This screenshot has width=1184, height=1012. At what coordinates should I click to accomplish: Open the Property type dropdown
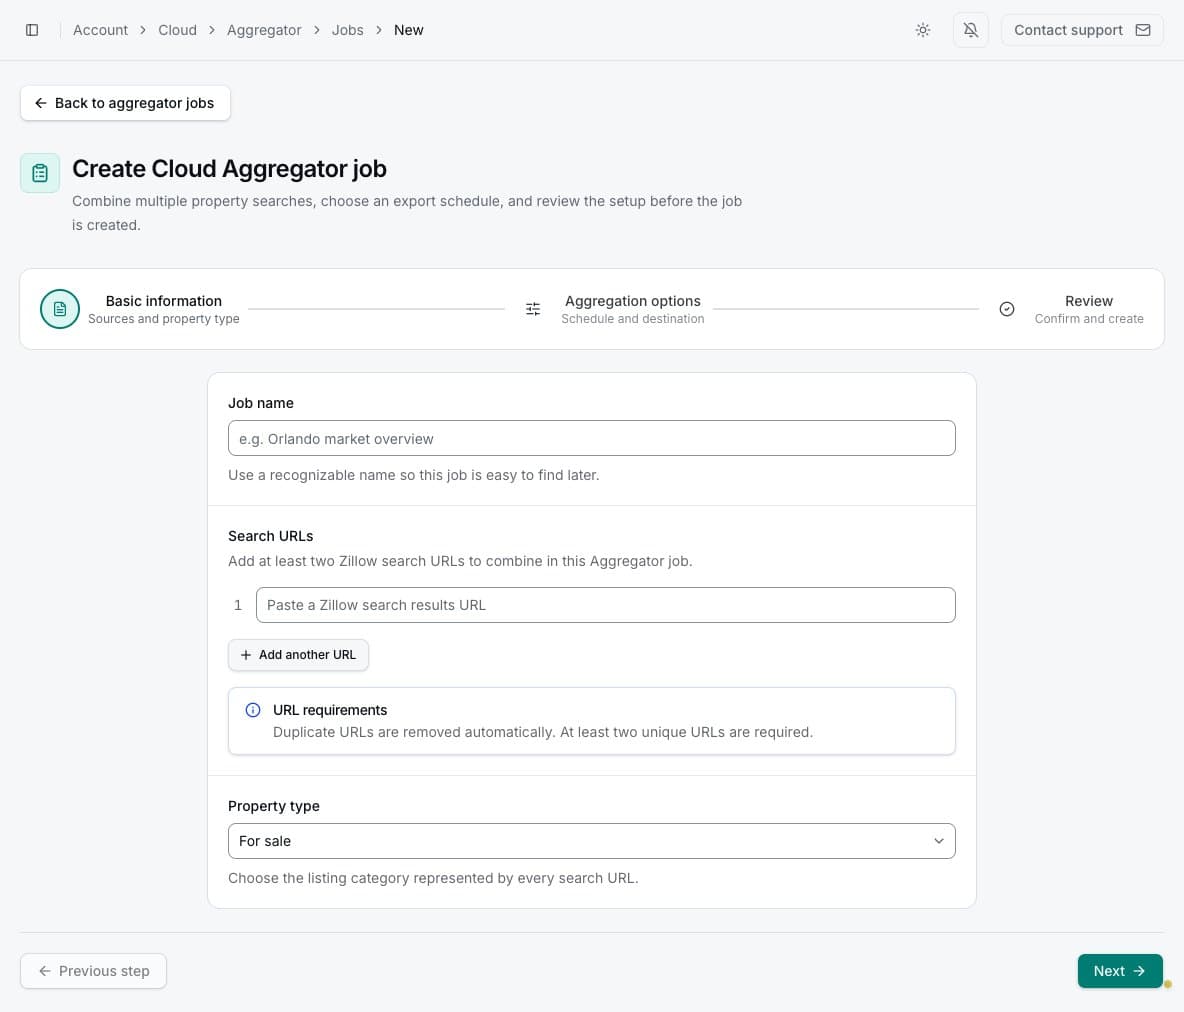[x=591, y=841]
